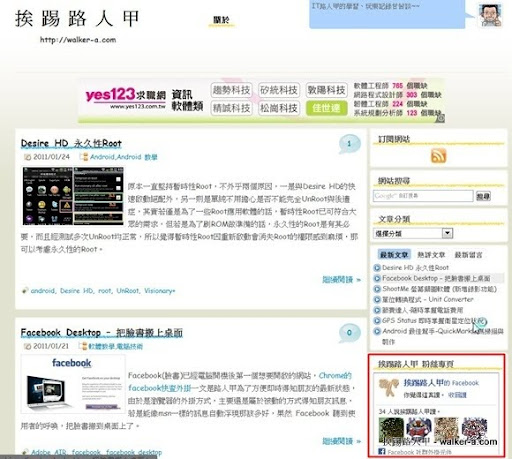The width and height of the screenshot is (512, 459).
Task: Click bullet icon beside ShootMe entry
Action: point(377,289)
